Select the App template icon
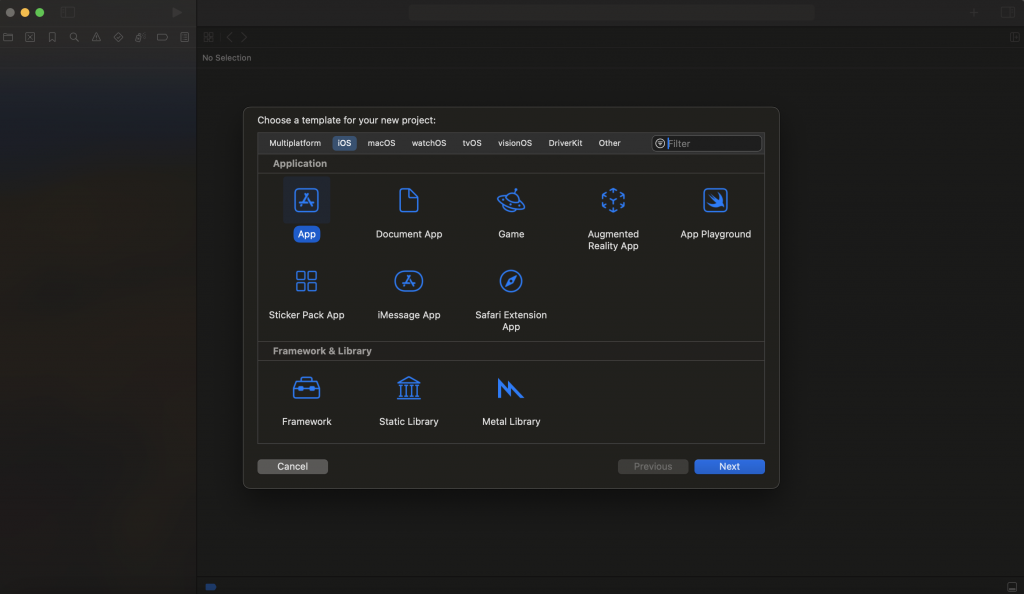 pyautogui.click(x=306, y=200)
